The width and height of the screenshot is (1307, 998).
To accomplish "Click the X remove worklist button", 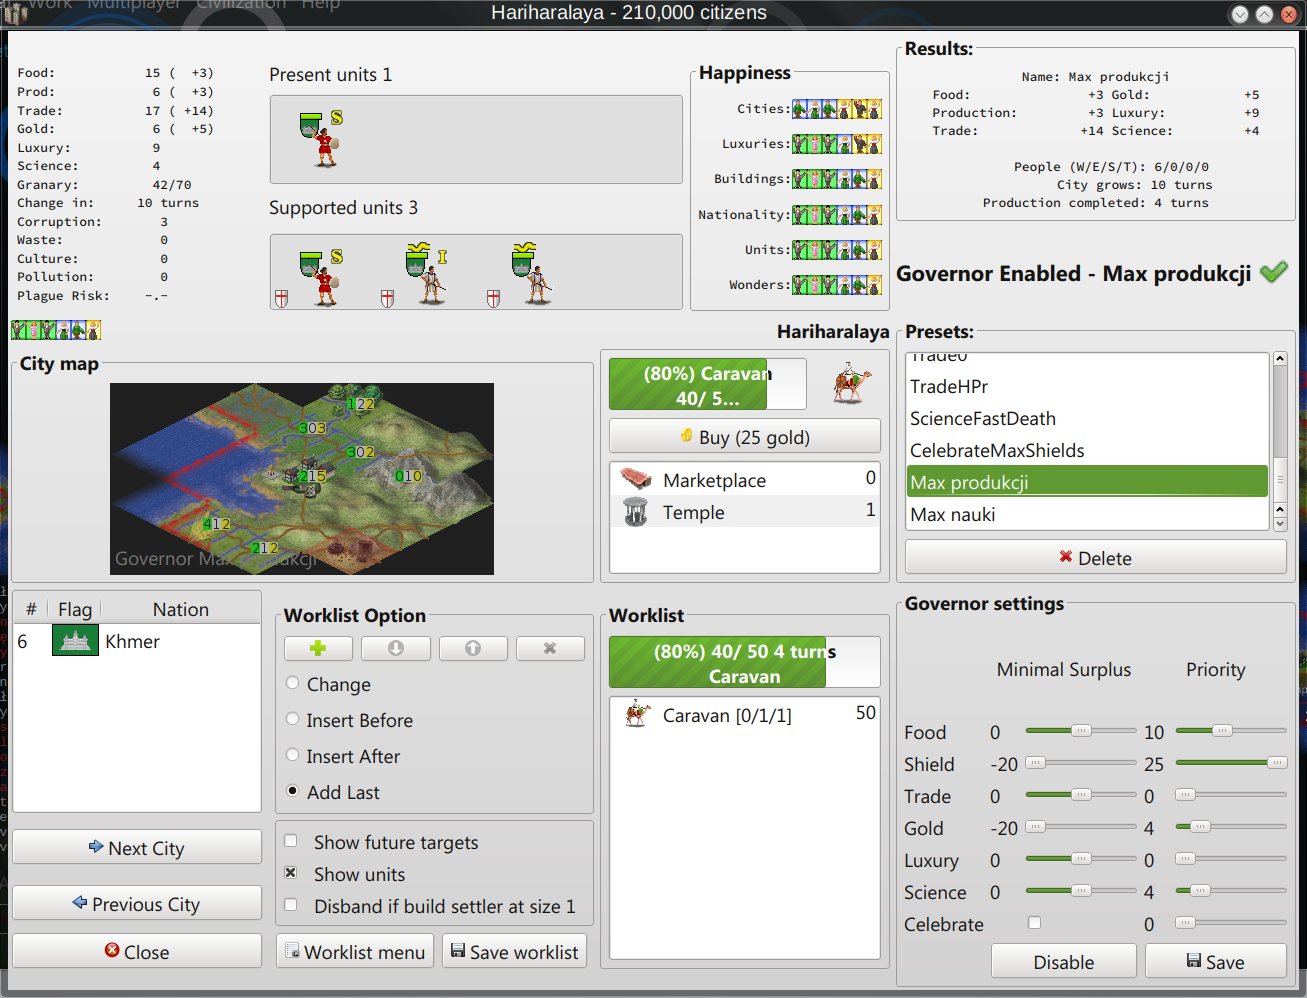I will point(550,648).
